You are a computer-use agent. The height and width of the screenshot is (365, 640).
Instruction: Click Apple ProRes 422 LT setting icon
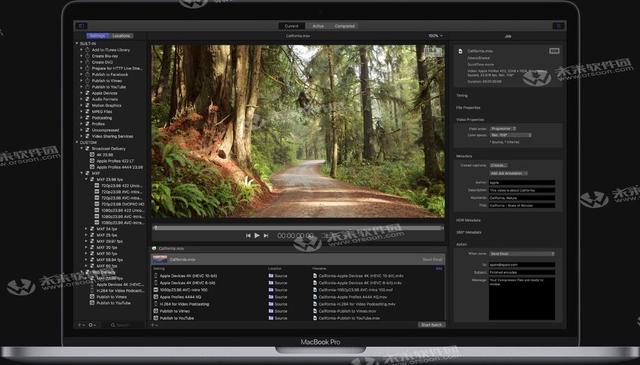(x=92, y=161)
